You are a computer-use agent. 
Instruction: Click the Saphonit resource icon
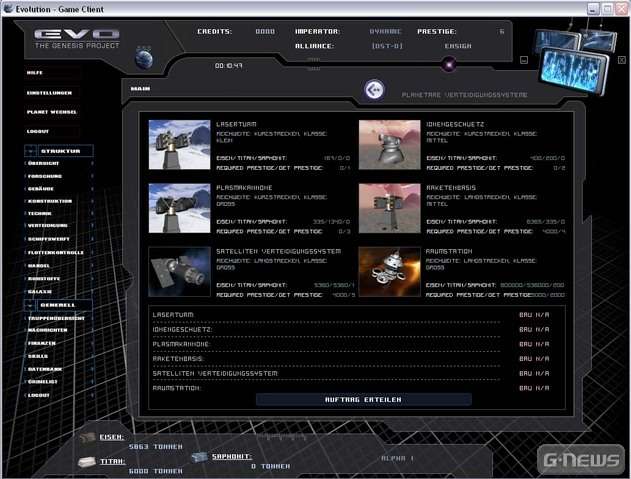coord(199,457)
